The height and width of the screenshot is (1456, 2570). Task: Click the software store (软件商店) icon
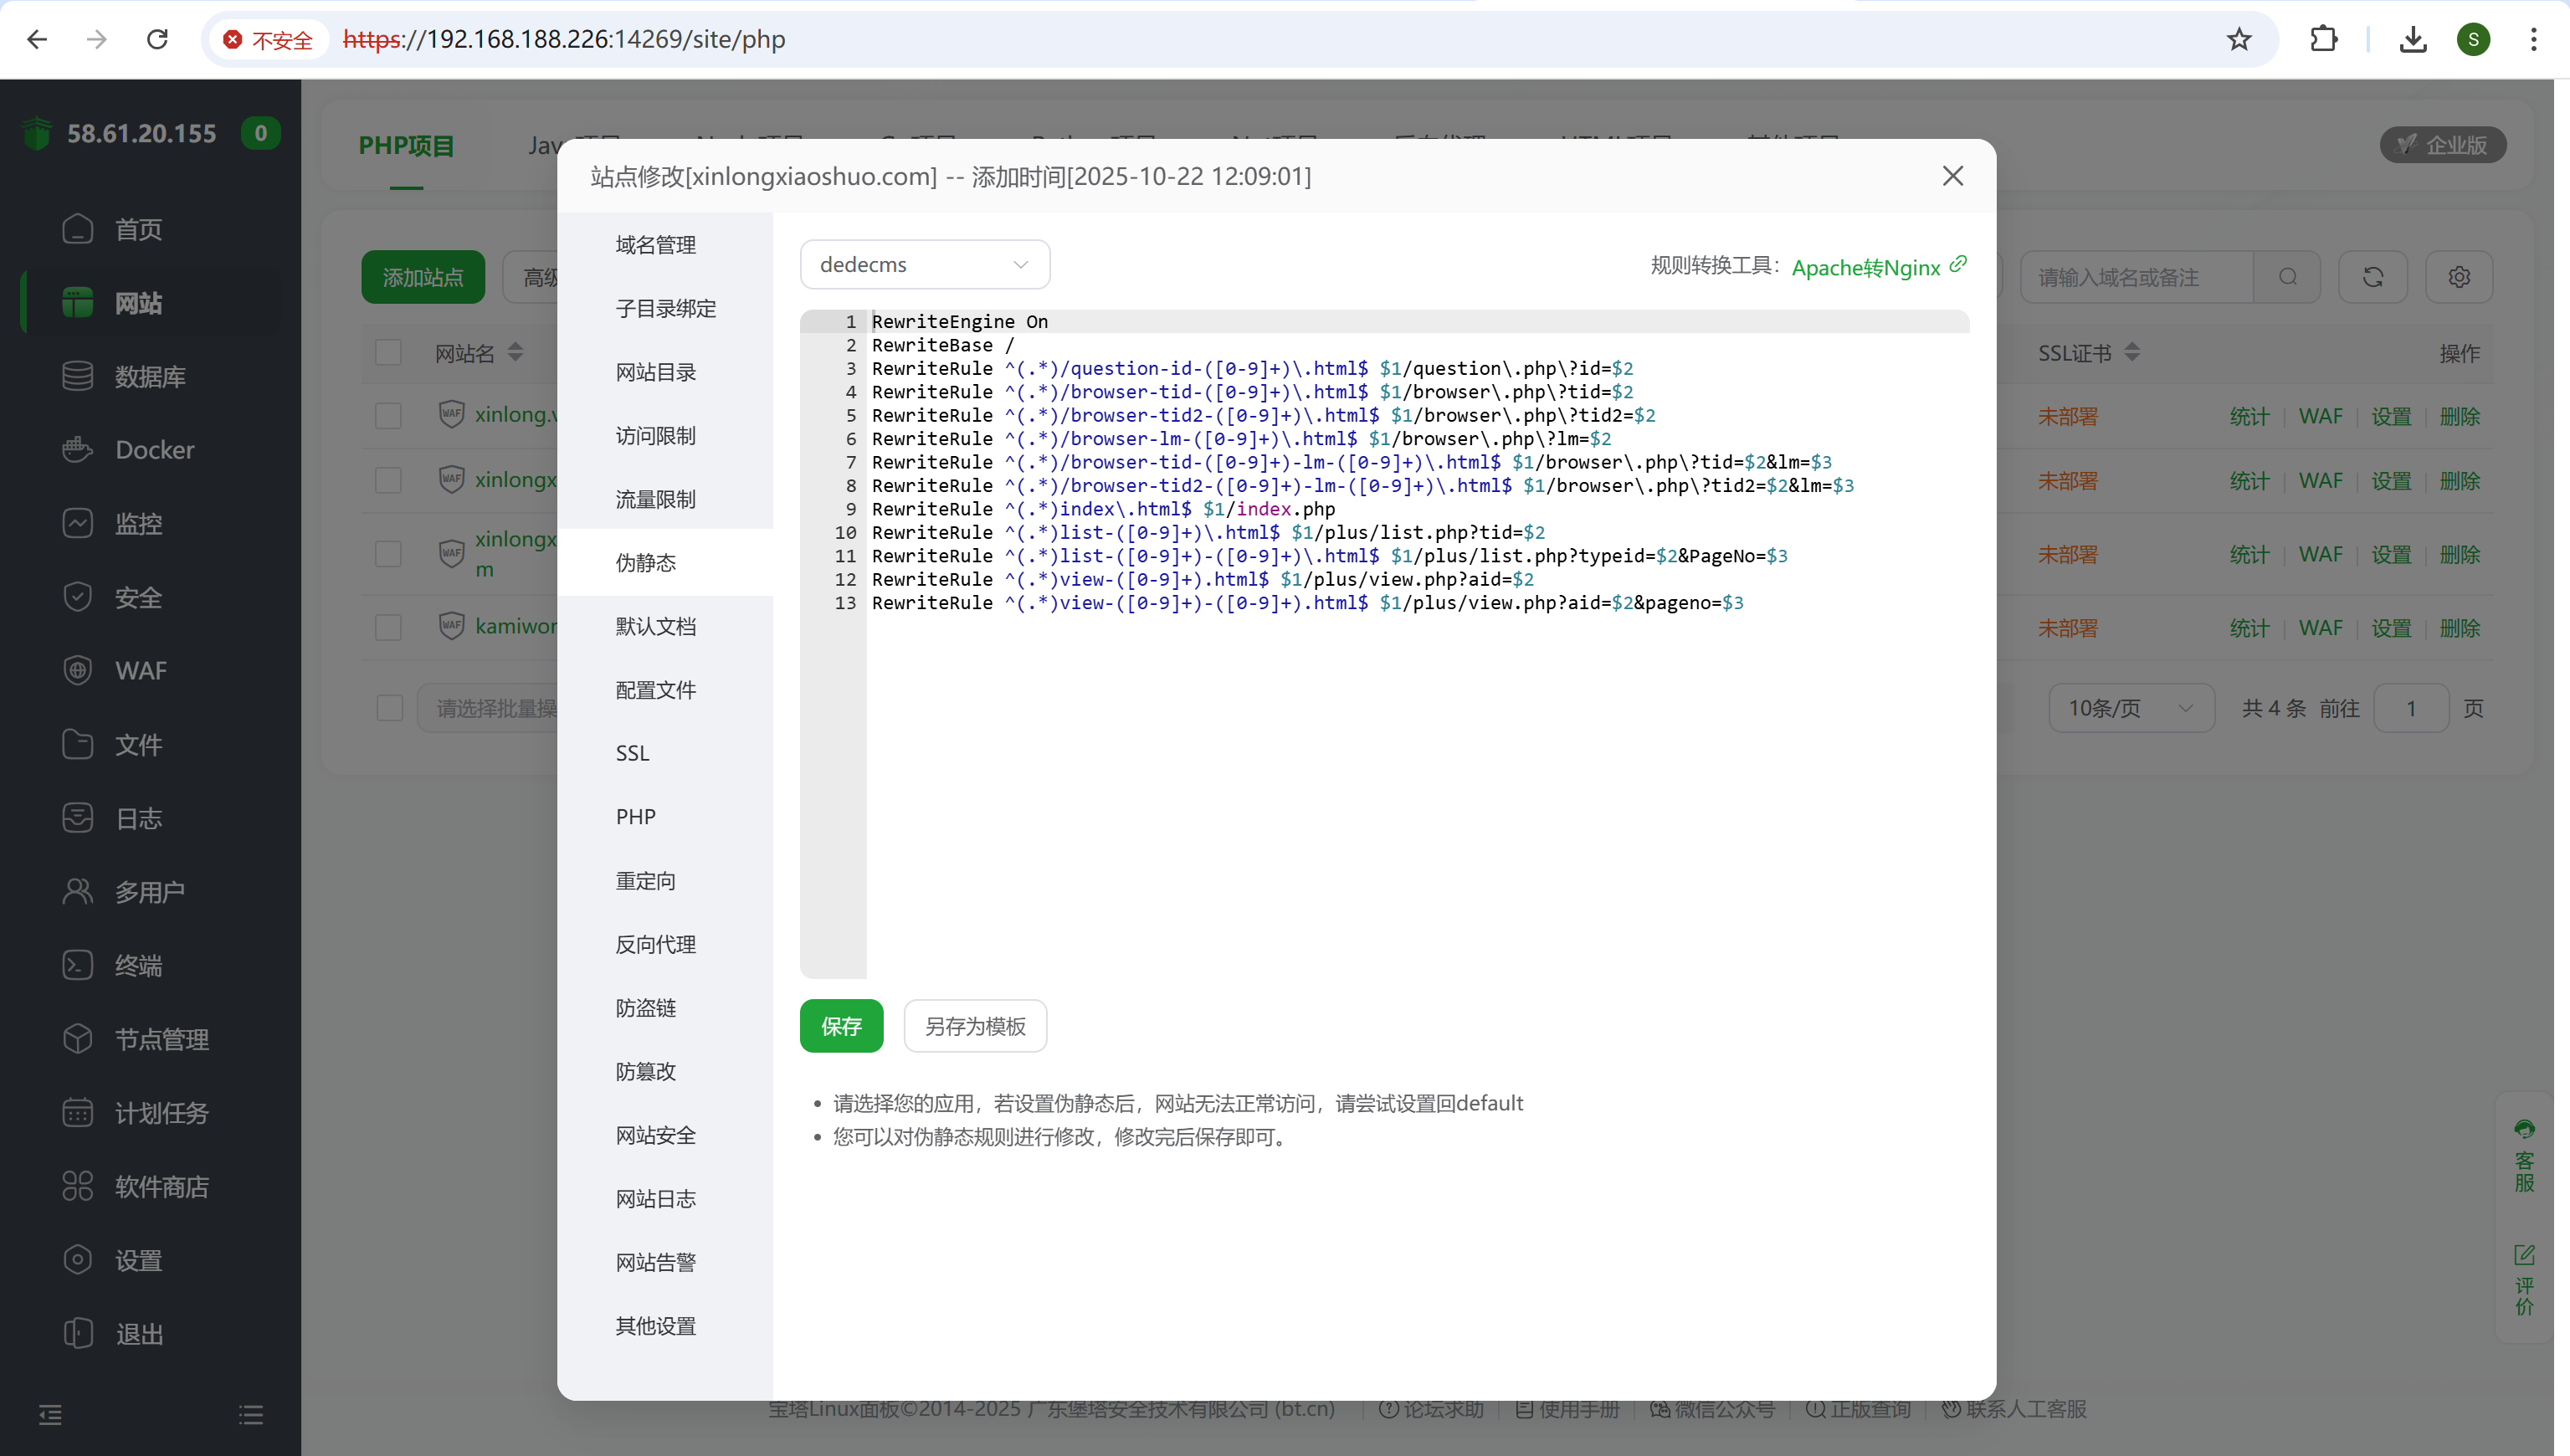tap(77, 1186)
